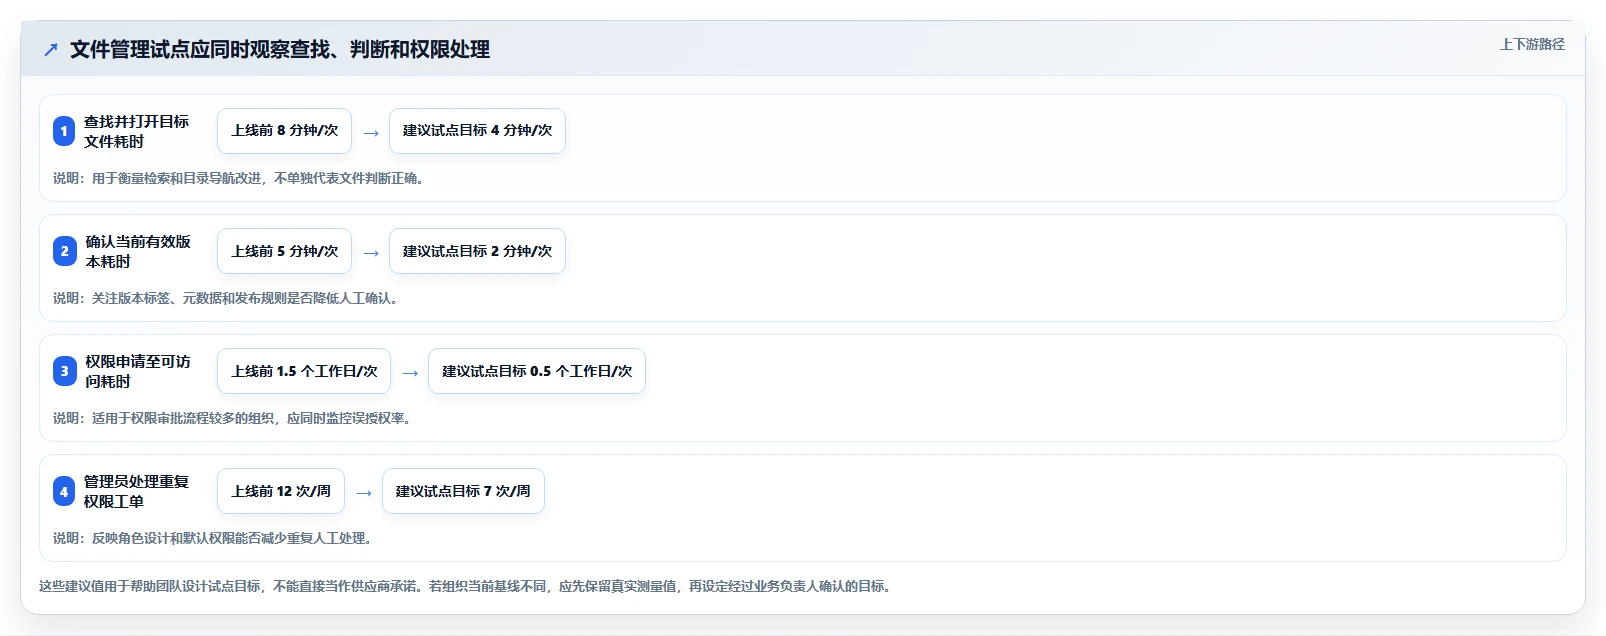Select the note 关注版本标签、元数据和发布规则

point(189,298)
